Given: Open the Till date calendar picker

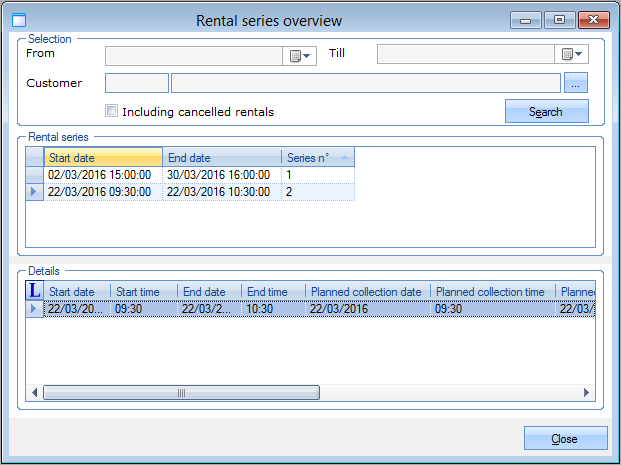Looking at the screenshot, I should point(573,55).
